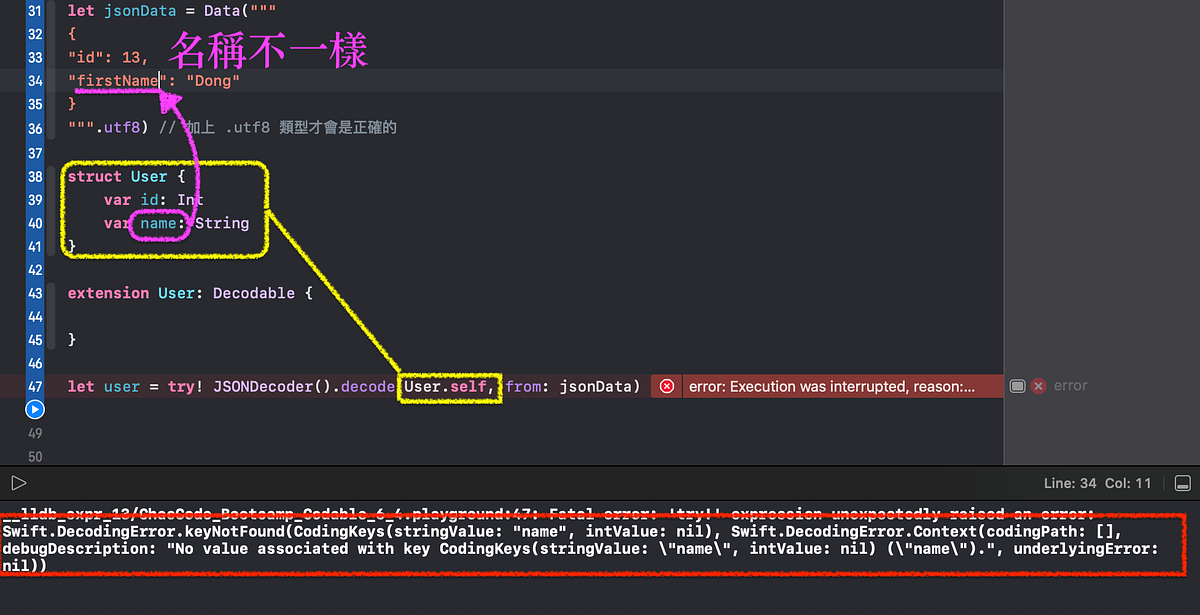Click the red error badge beside line 47
This screenshot has width=1200, height=615.
[666, 385]
